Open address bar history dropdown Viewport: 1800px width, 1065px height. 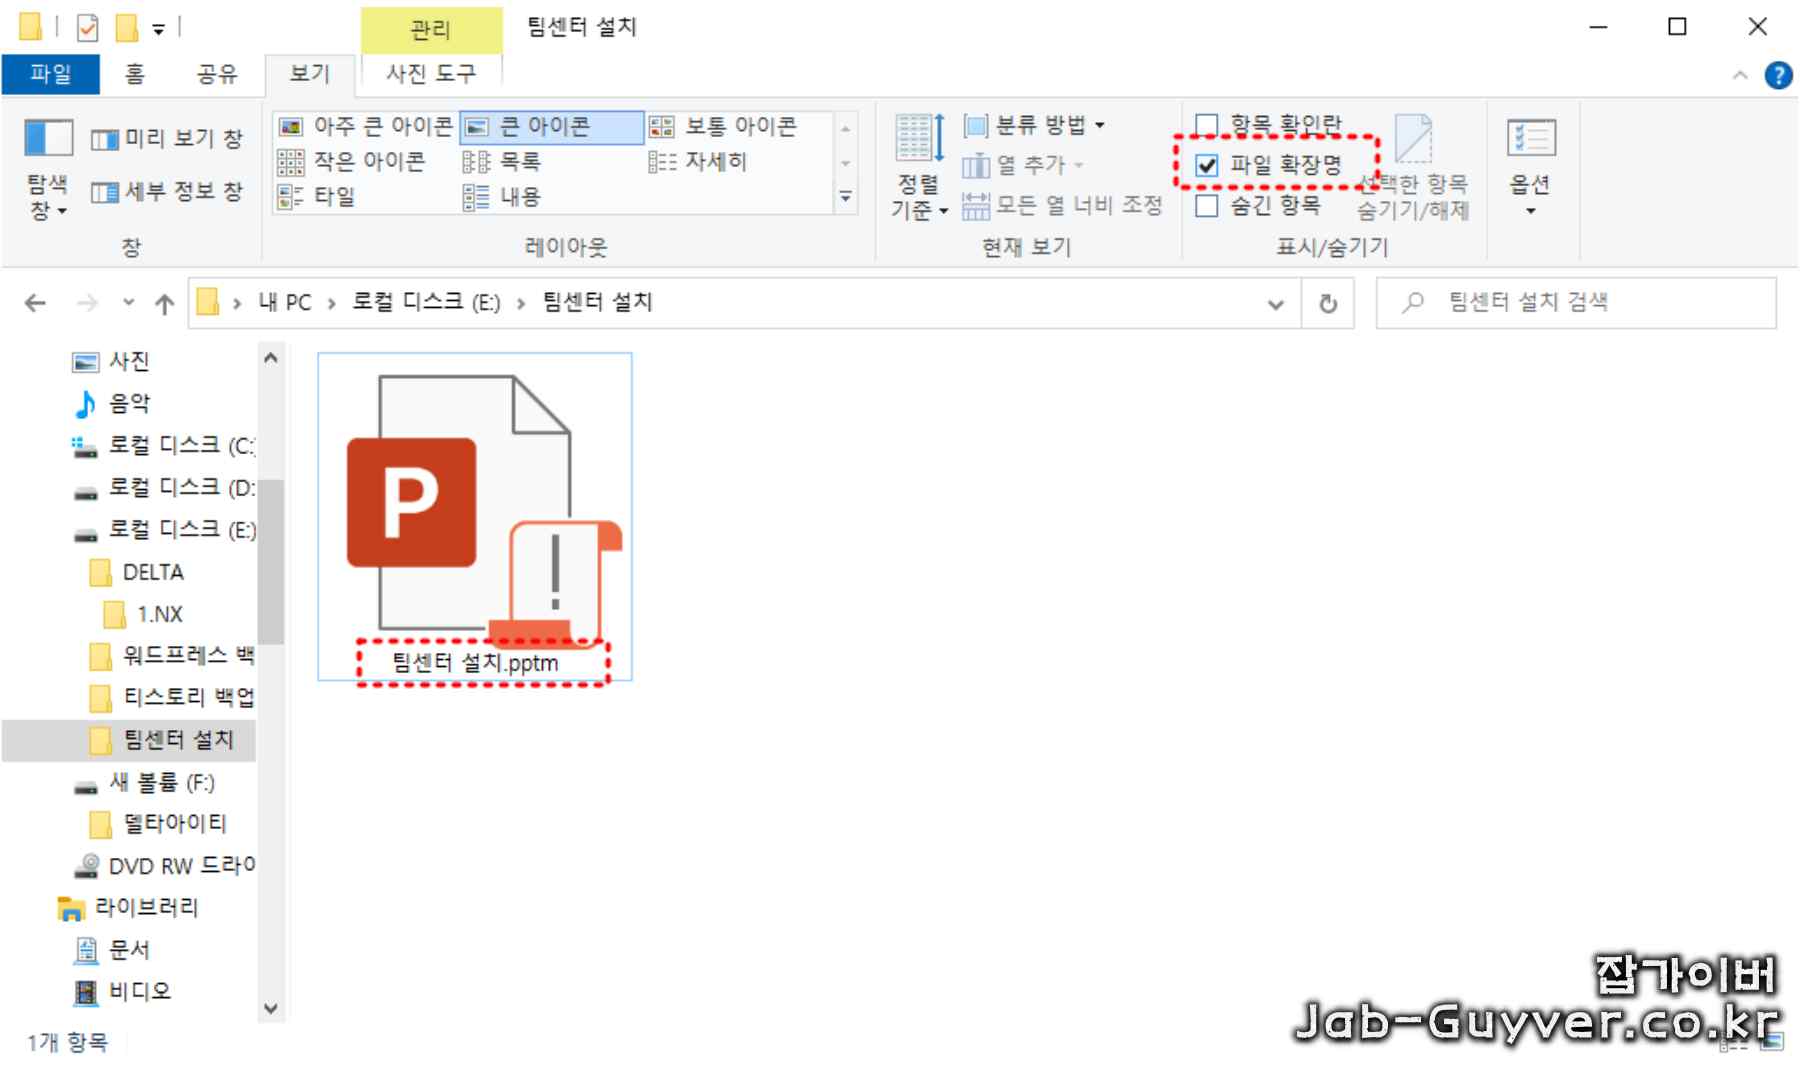[x=1276, y=304]
